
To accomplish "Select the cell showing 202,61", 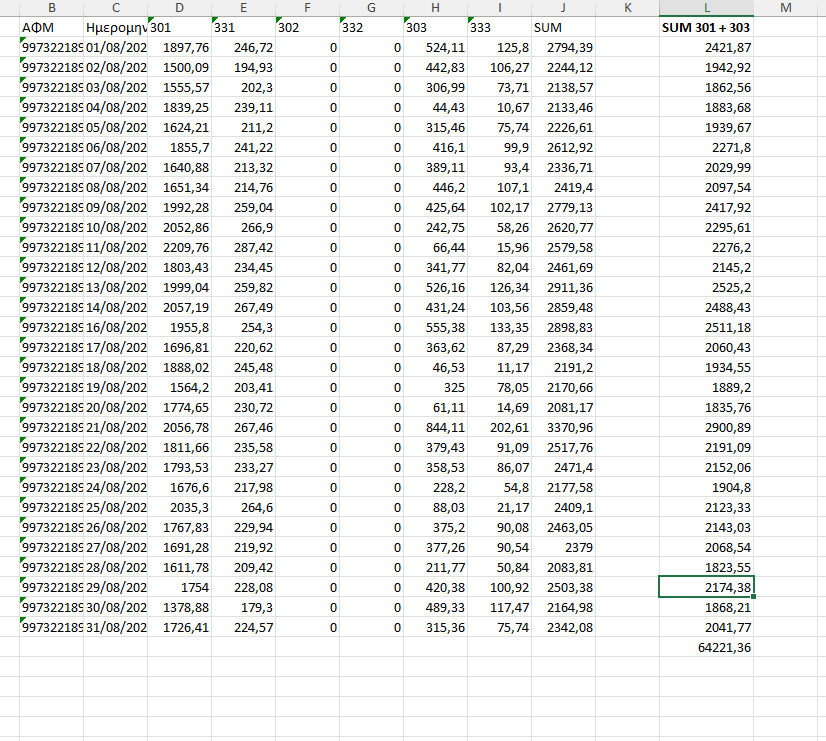I will 499,427.
